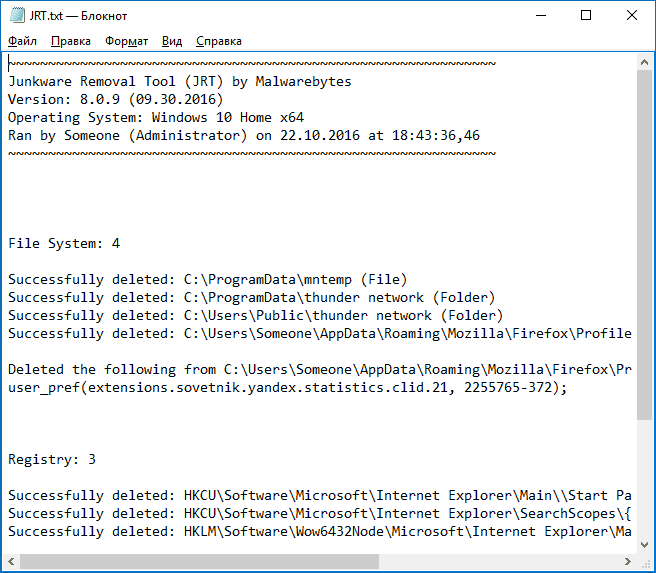Click the HKLM Wow6432Node Internet Explorer line
This screenshot has height=573, width=656.
320,531
